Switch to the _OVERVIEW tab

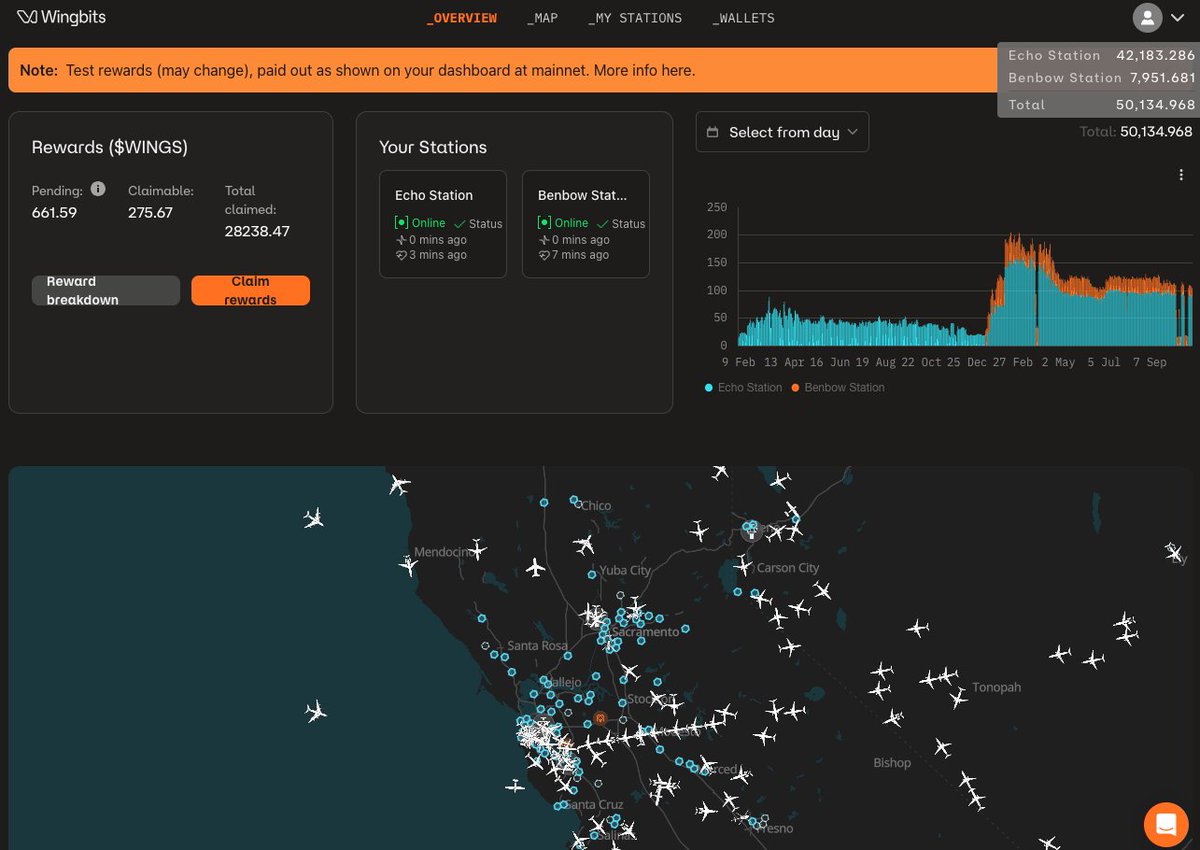[461, 18]
